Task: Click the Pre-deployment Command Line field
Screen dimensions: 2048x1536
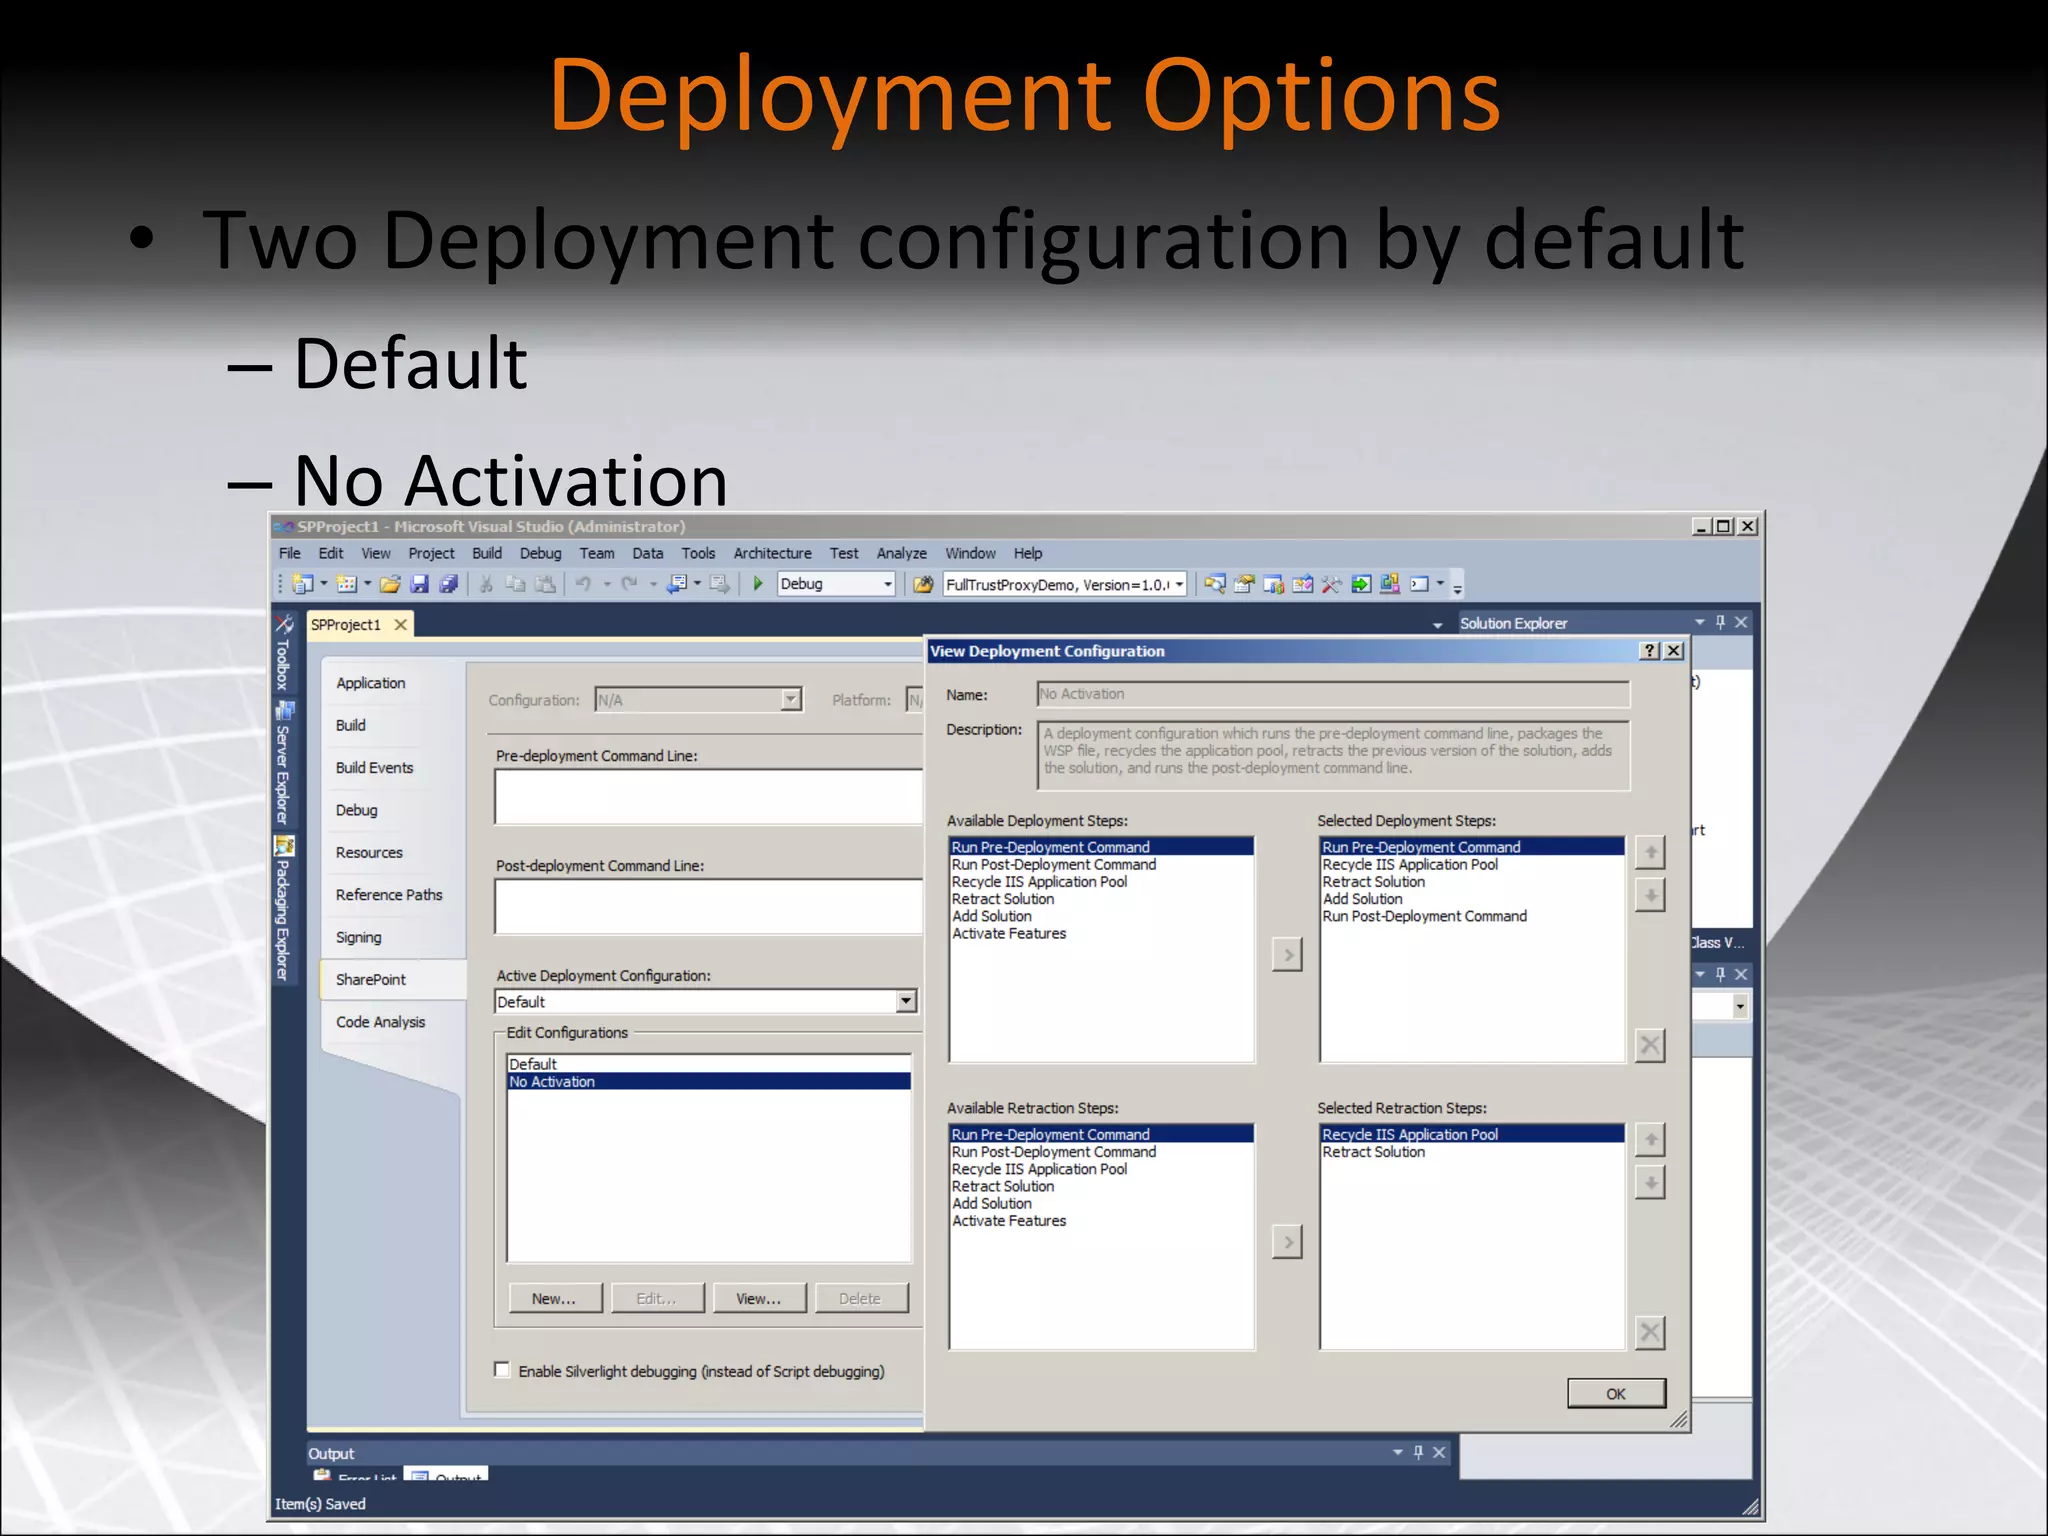Action: coord(709,797)
